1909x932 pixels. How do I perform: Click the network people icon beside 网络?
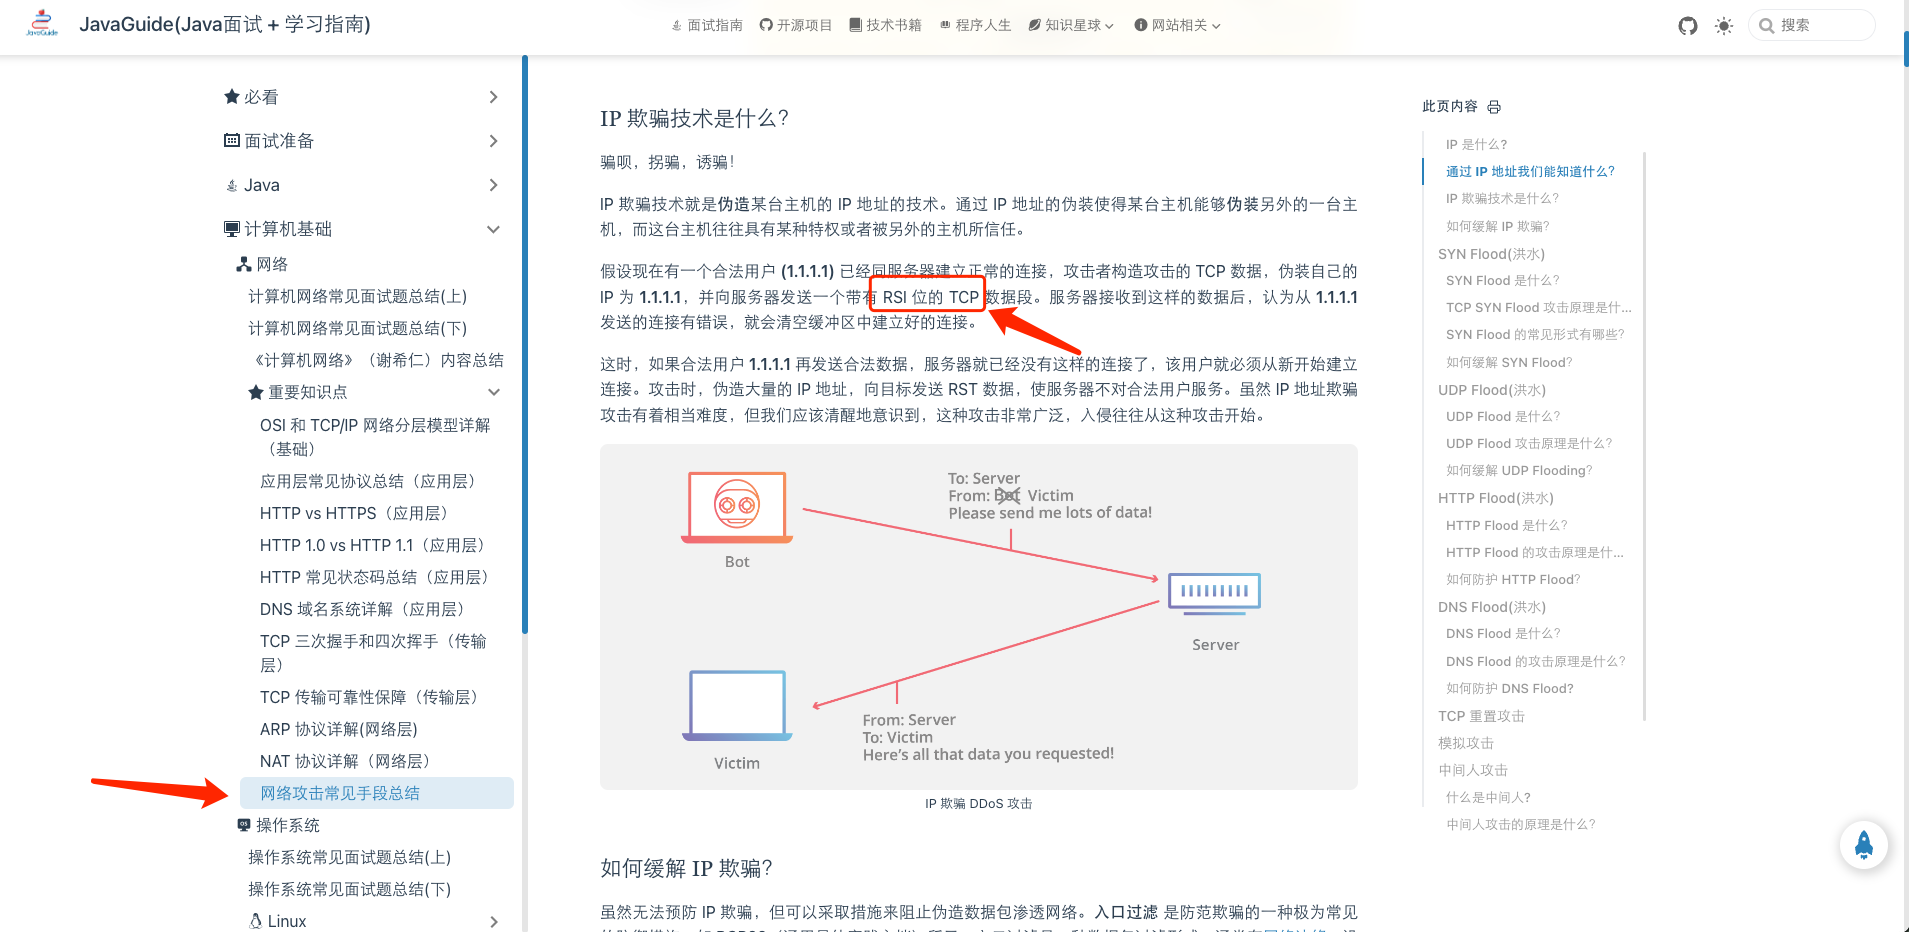coord(244,263)
